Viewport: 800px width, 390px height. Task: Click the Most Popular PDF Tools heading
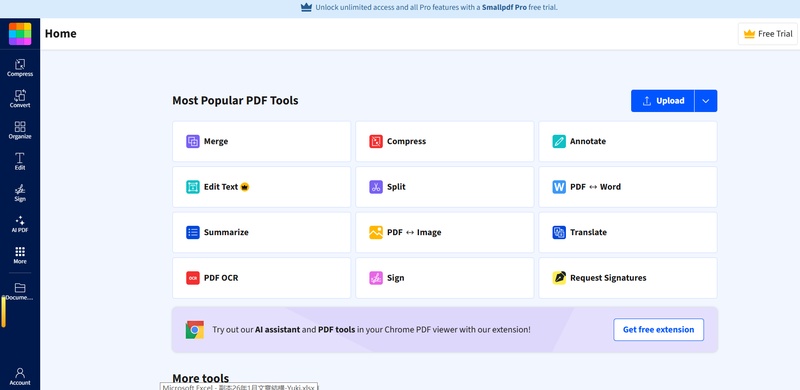tap(235, 101)
